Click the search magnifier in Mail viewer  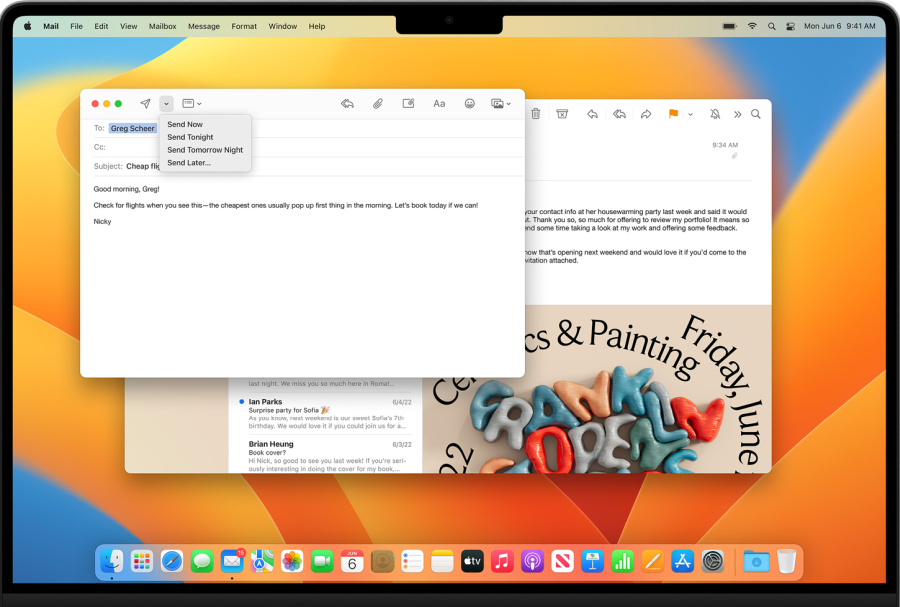click(756, 114)
